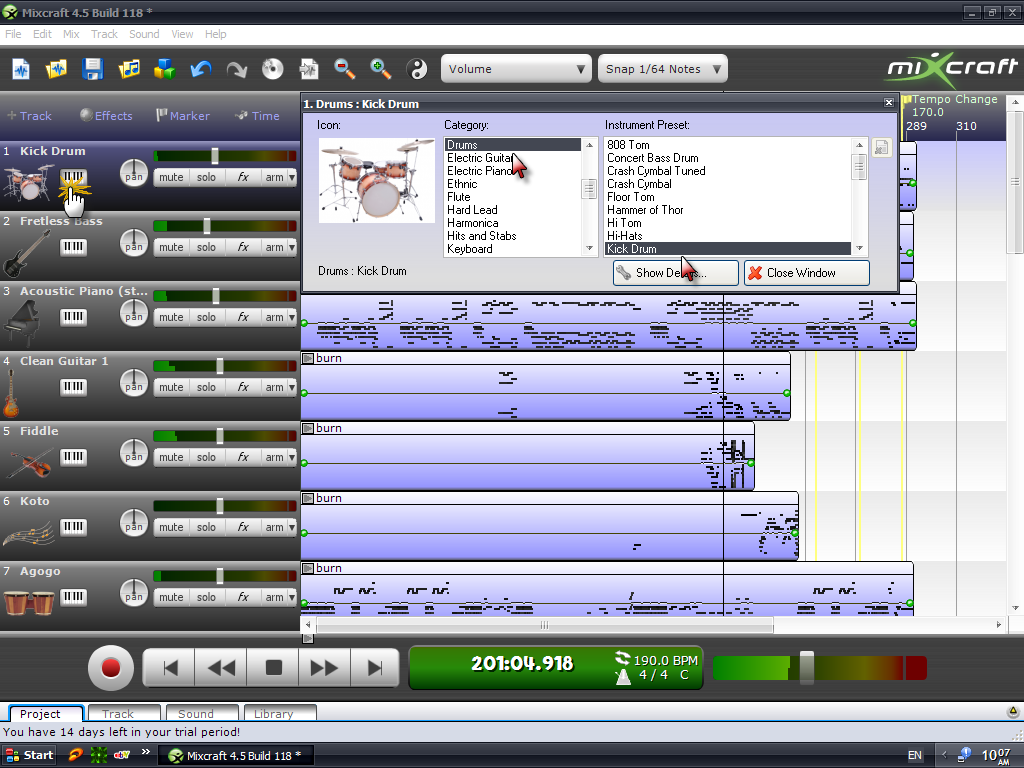Adjust the Kick Drum track volume slider
The width and height of the screenshot is (1024, 768).
coord(214,155)
